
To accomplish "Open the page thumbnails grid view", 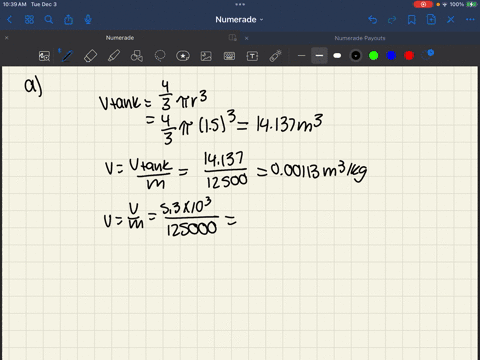I will click(x=29, y=20).
